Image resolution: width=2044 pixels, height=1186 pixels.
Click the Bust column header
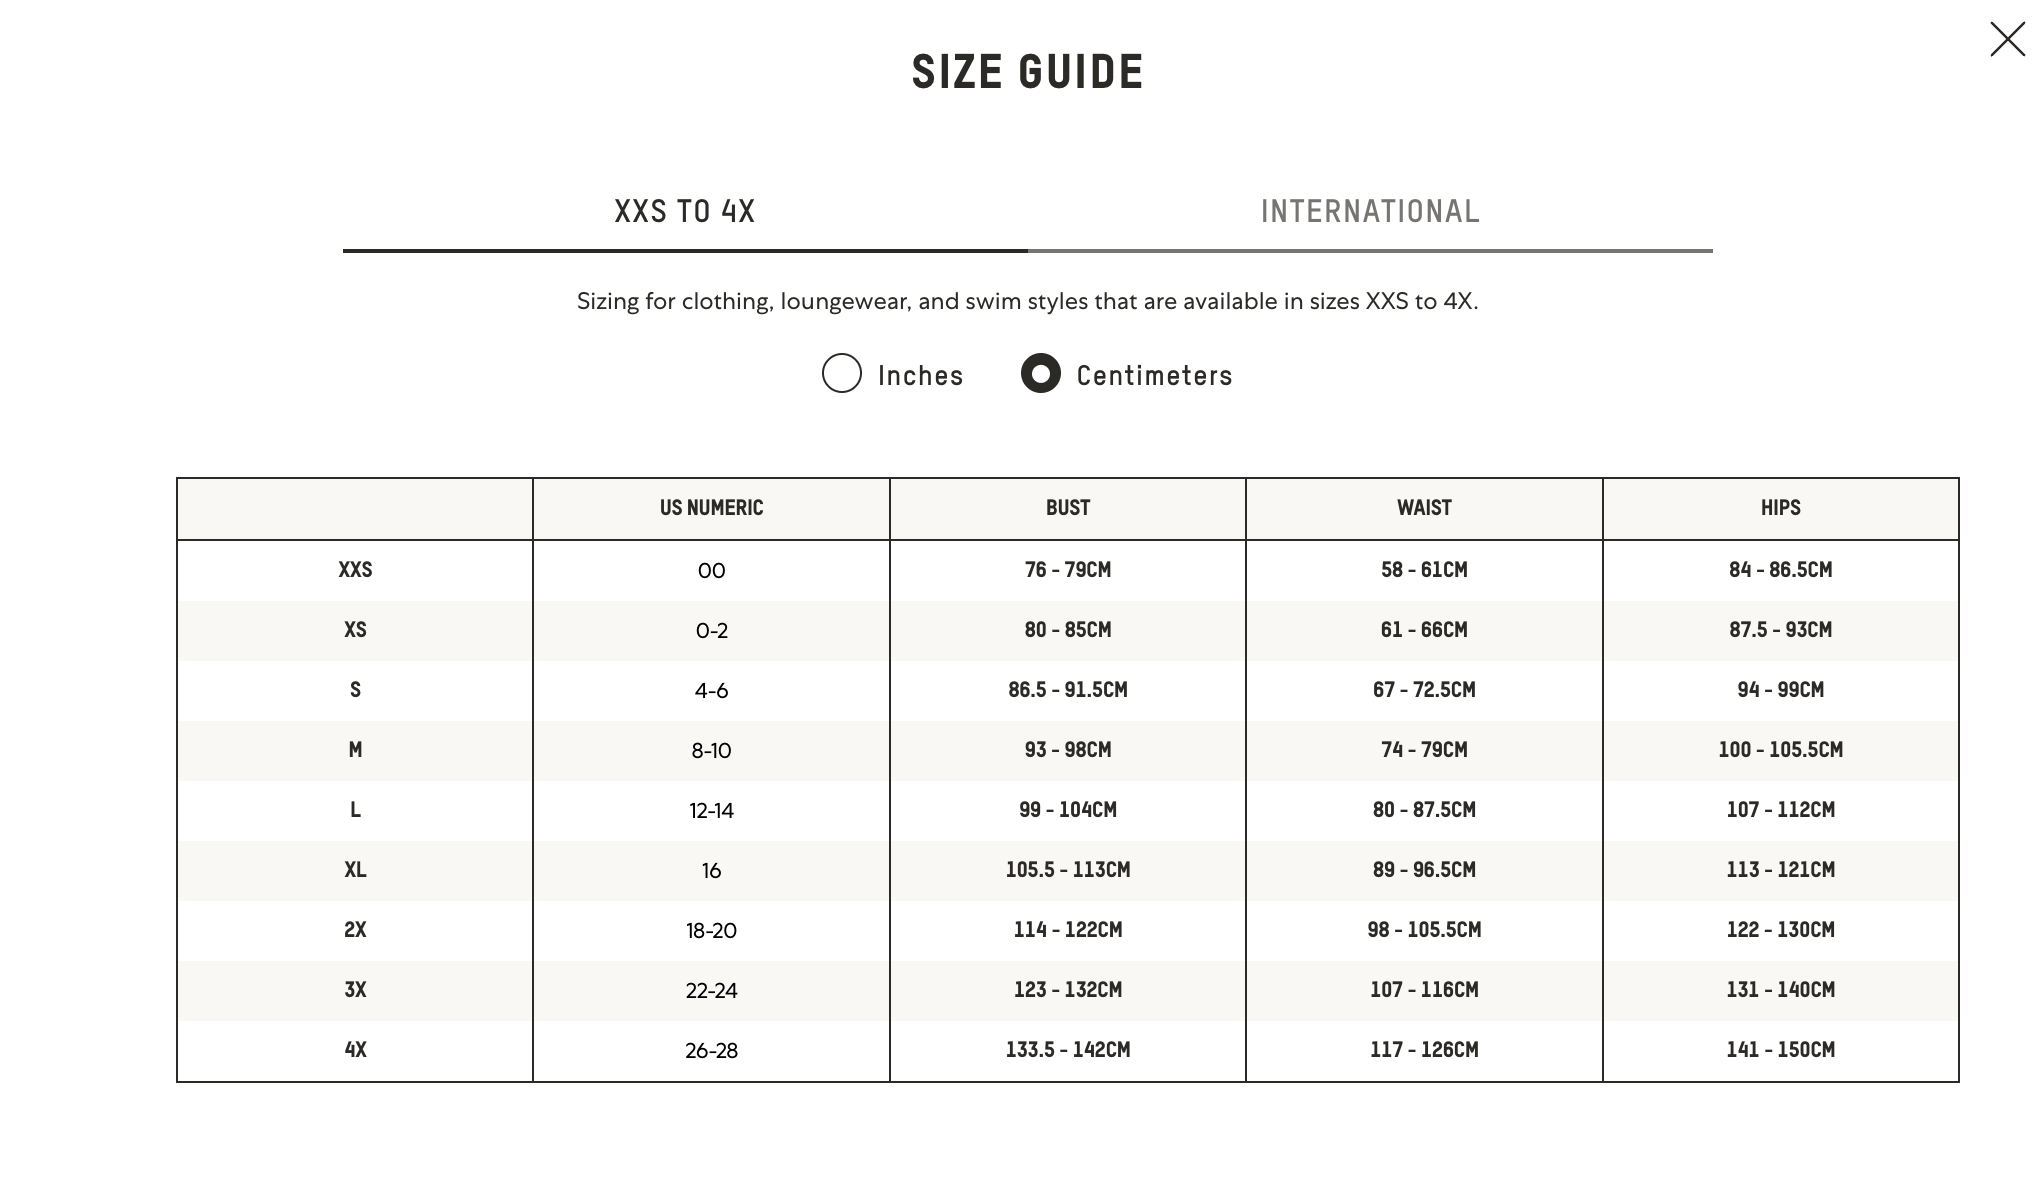click(x=1067, y=508)
